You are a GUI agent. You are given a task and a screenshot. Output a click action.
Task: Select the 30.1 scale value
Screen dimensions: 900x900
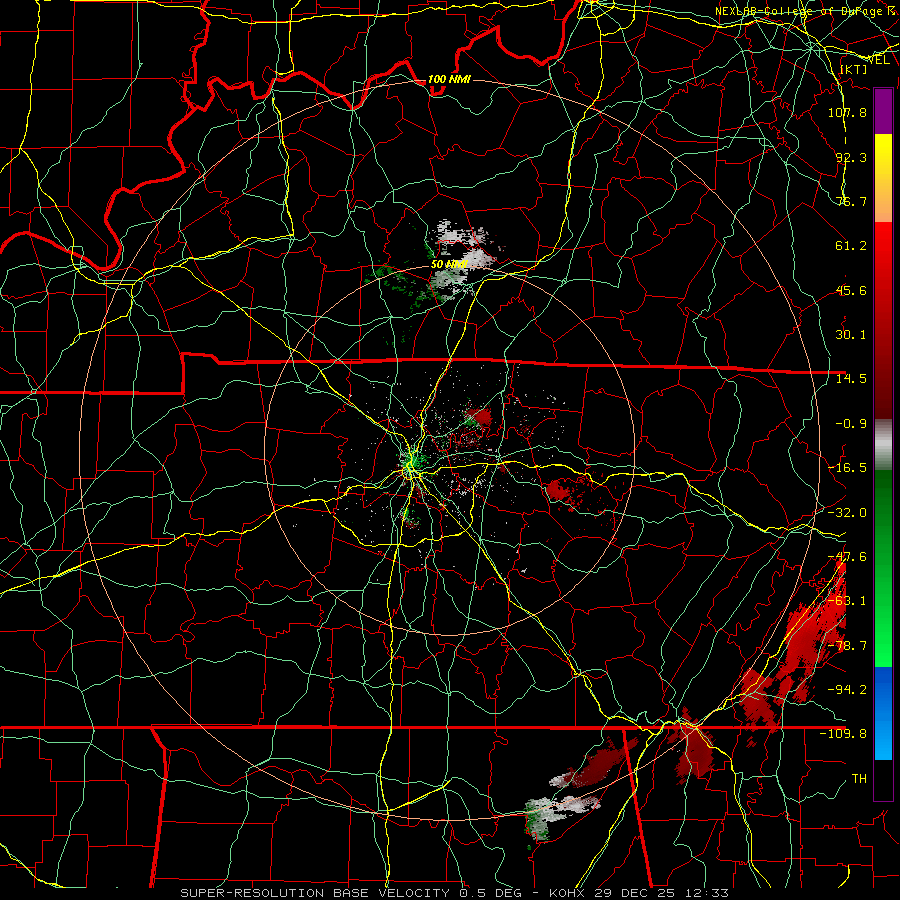(x=851, y=335)
